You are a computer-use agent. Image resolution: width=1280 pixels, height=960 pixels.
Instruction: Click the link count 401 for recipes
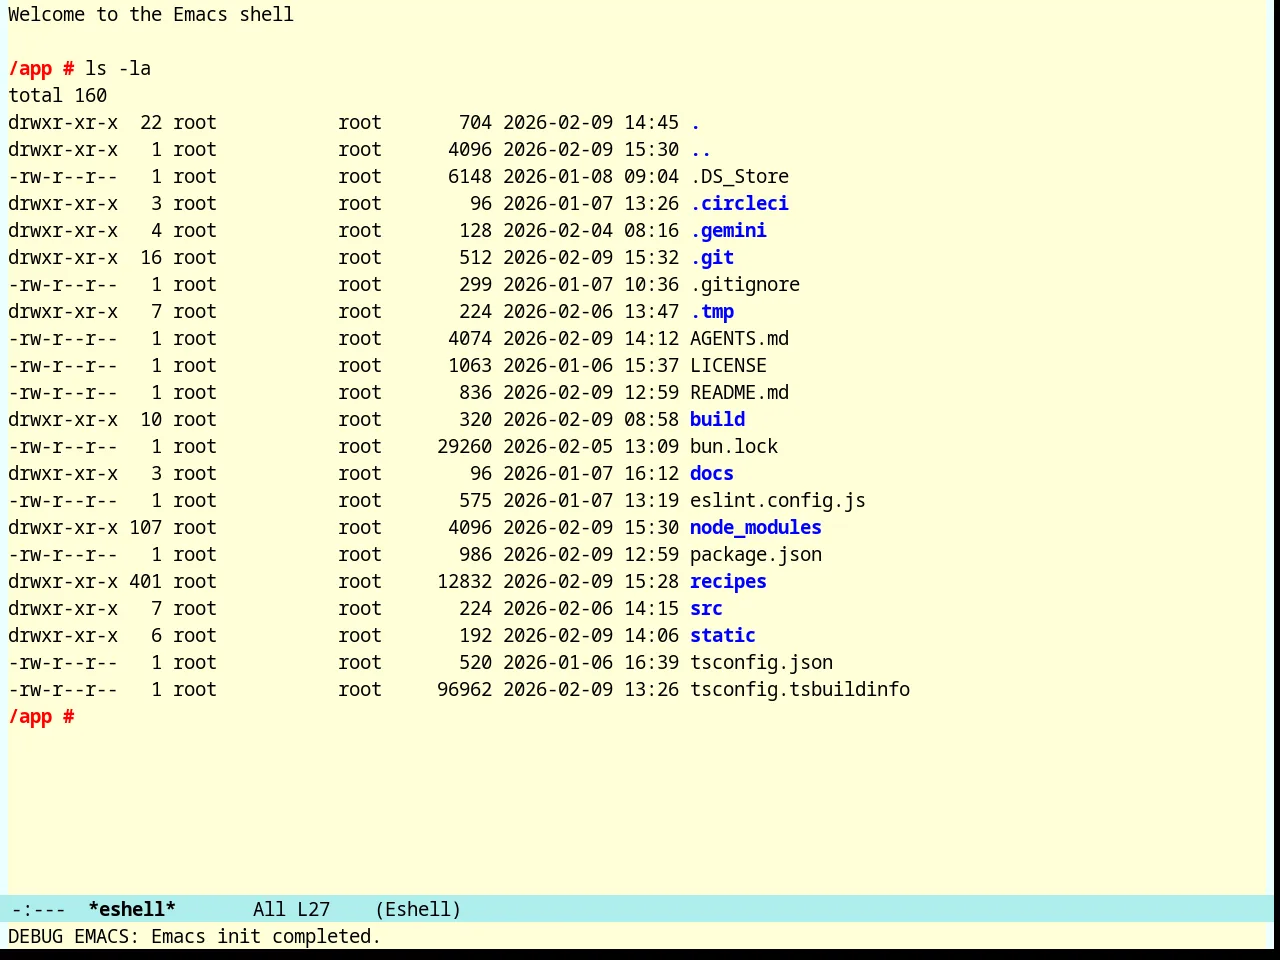[x=145, y=582]
